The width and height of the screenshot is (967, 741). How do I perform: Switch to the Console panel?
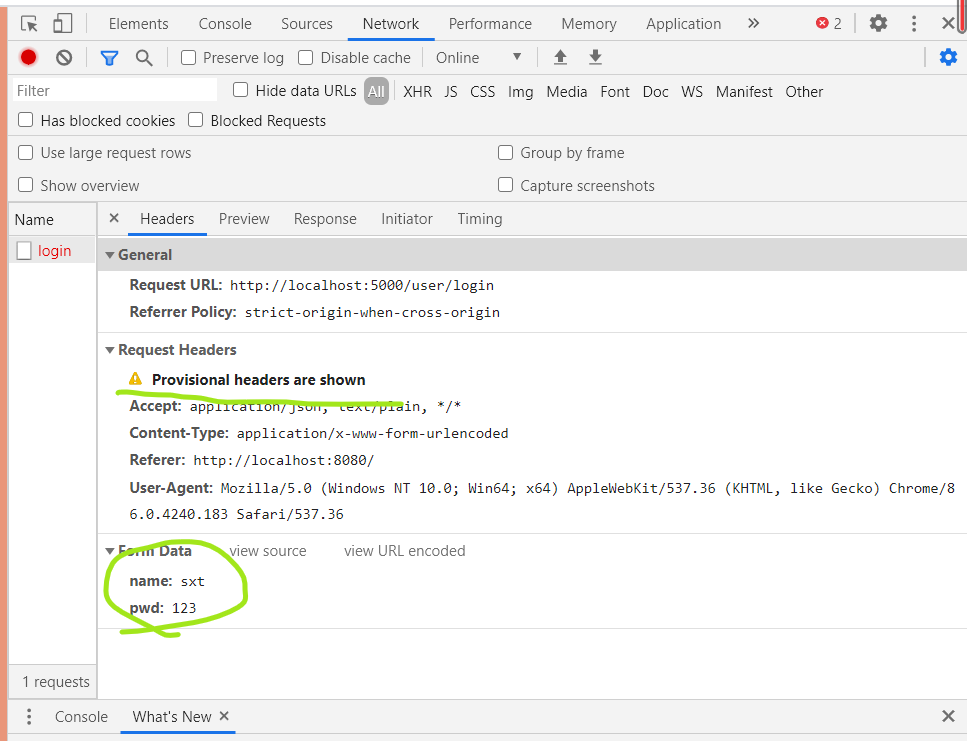pos(225,24)
